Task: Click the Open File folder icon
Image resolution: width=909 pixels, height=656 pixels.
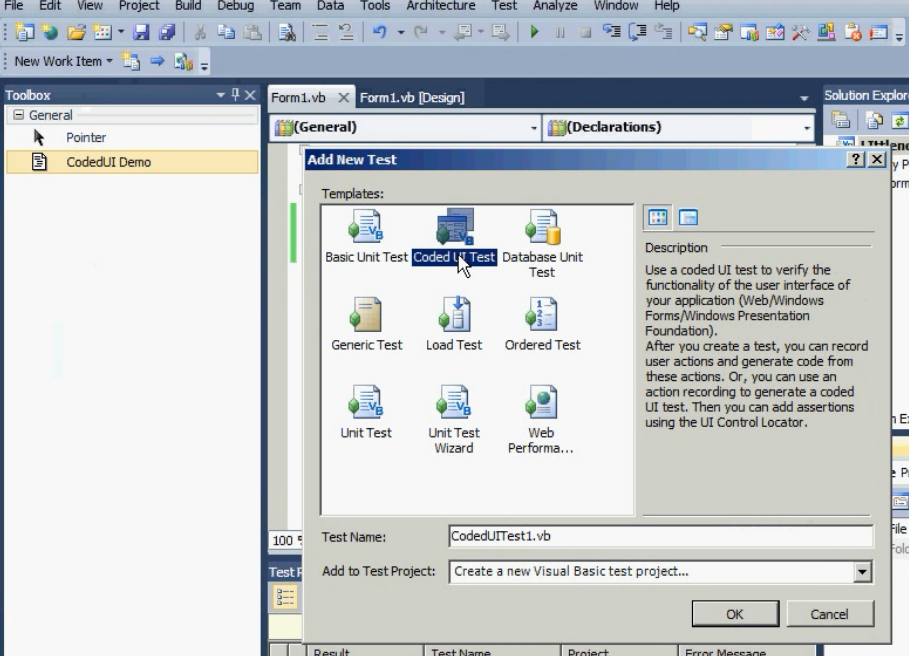Action: tap(76, 32)
